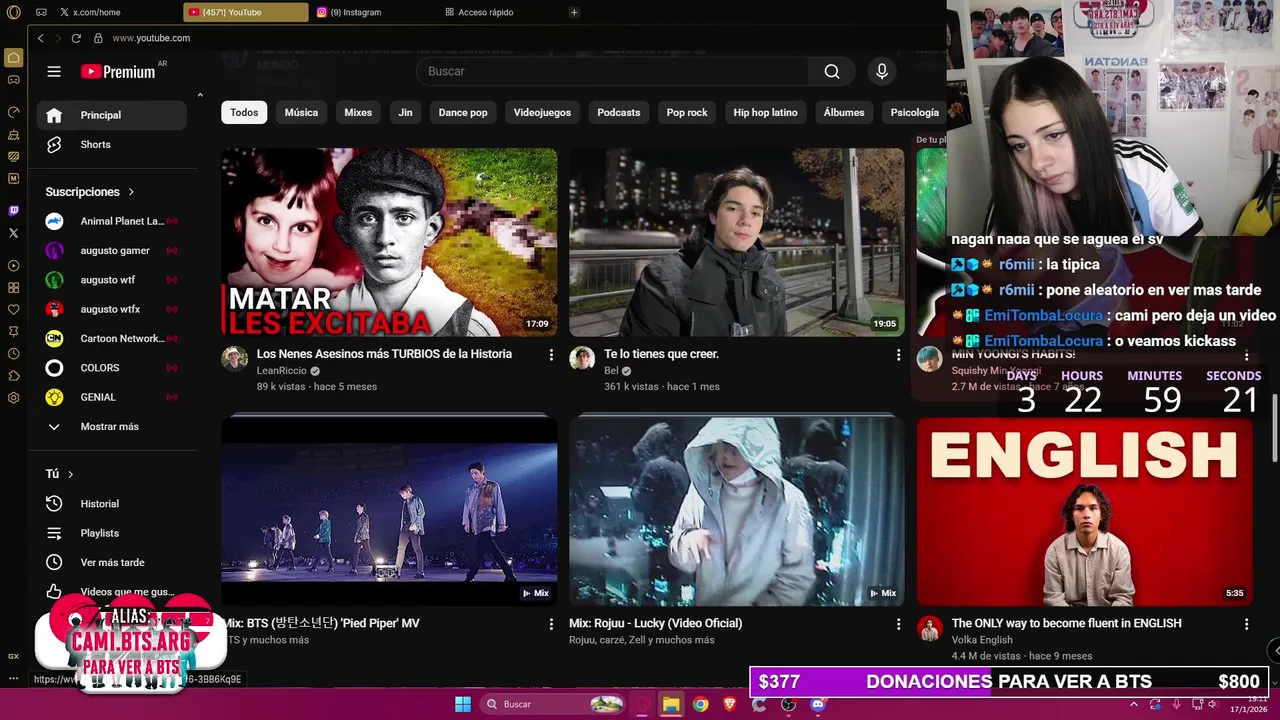Open the GENIAL subscription channel
The image size is (1280, 720).
click(112, 397)
